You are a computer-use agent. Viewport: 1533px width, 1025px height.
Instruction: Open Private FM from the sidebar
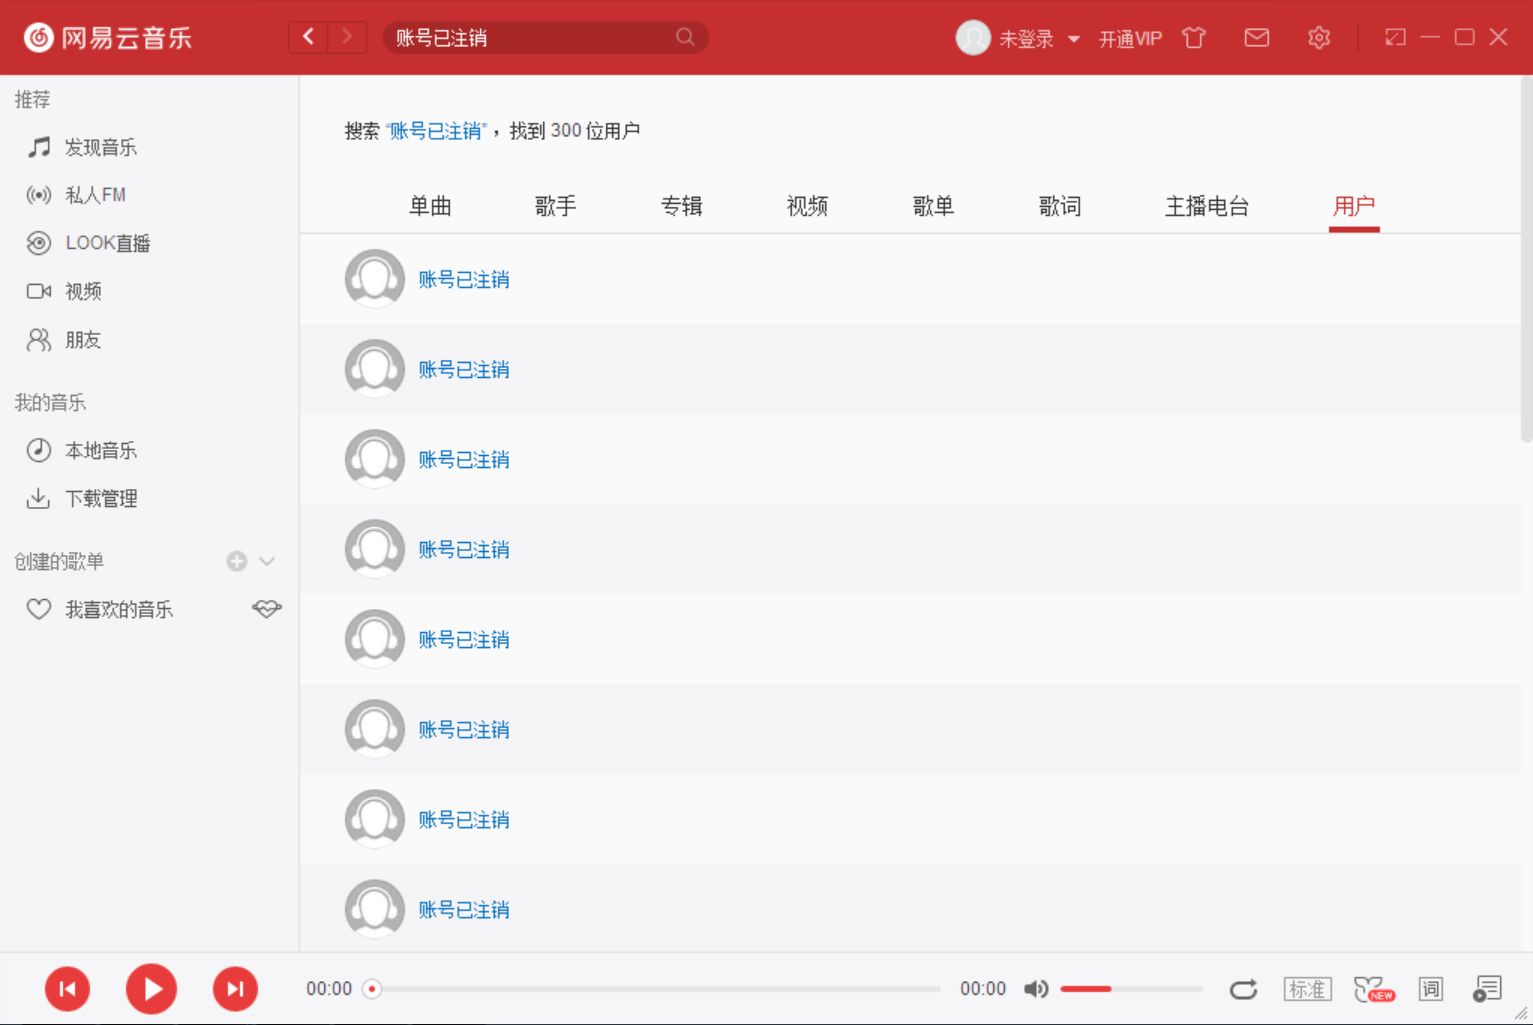[97, 195]
